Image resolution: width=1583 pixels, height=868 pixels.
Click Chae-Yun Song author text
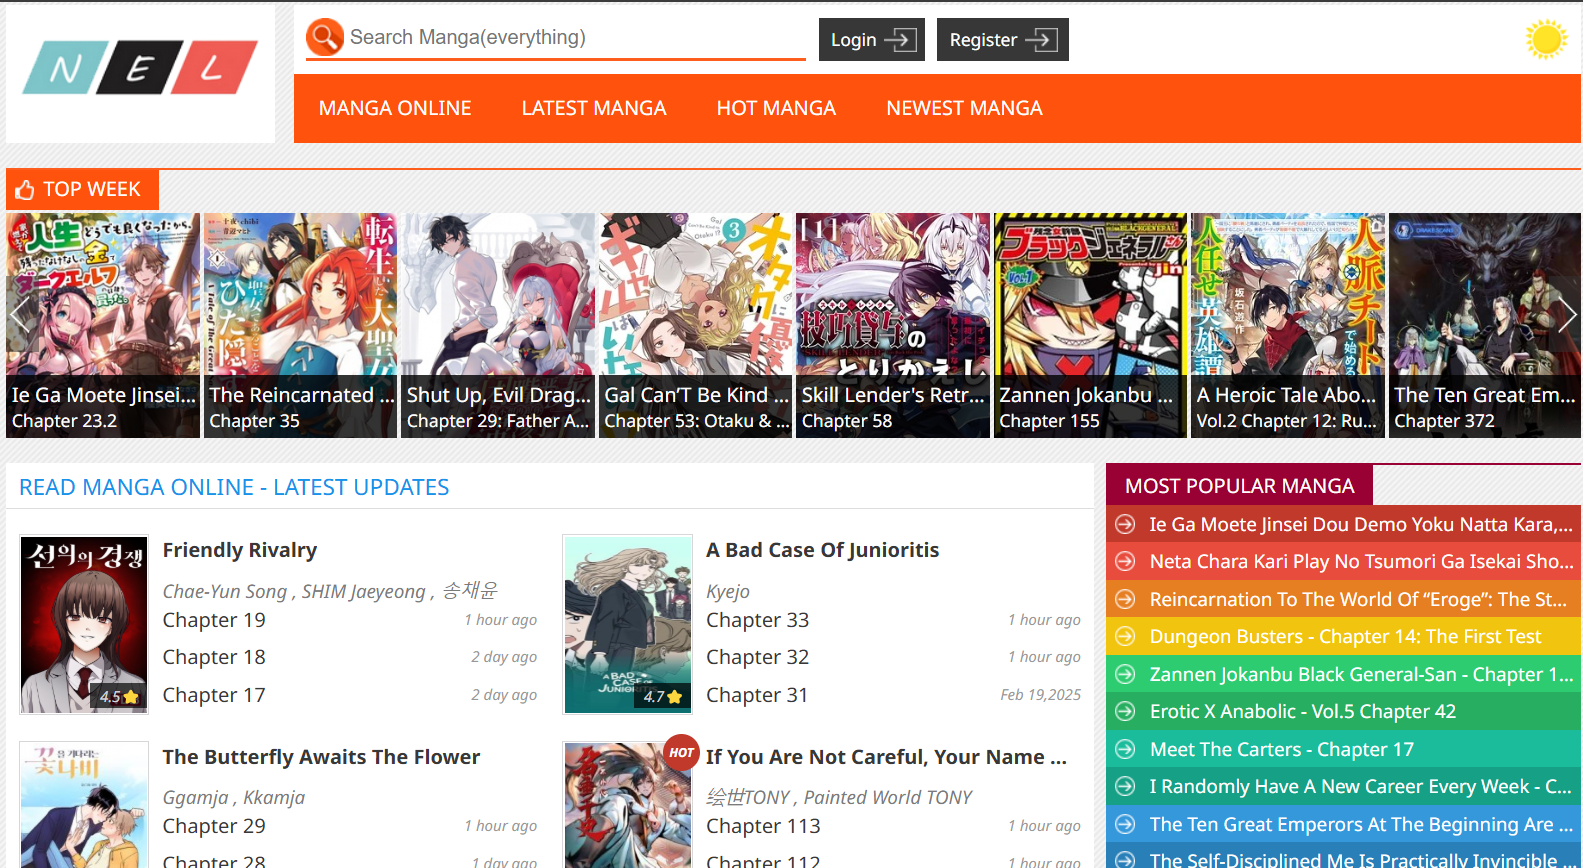pos(224,592)
